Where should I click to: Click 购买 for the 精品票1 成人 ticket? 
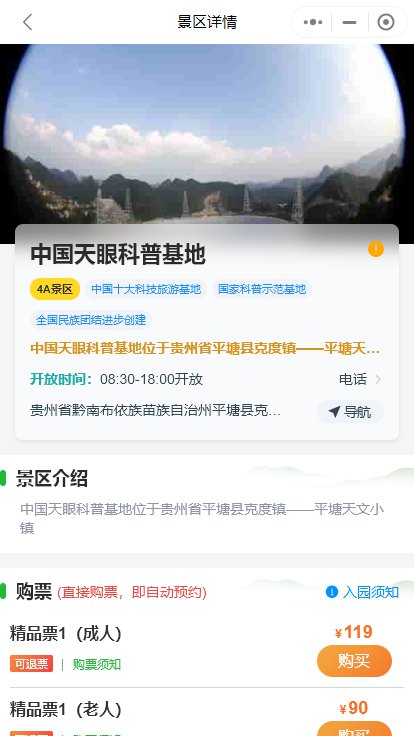354,661
